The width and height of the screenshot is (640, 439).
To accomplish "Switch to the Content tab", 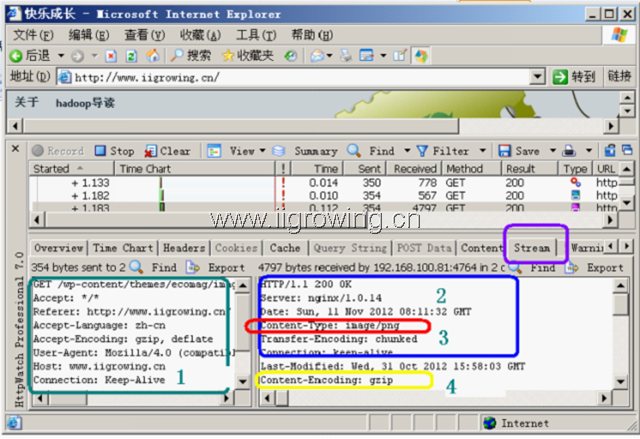I will coord(482,248).
